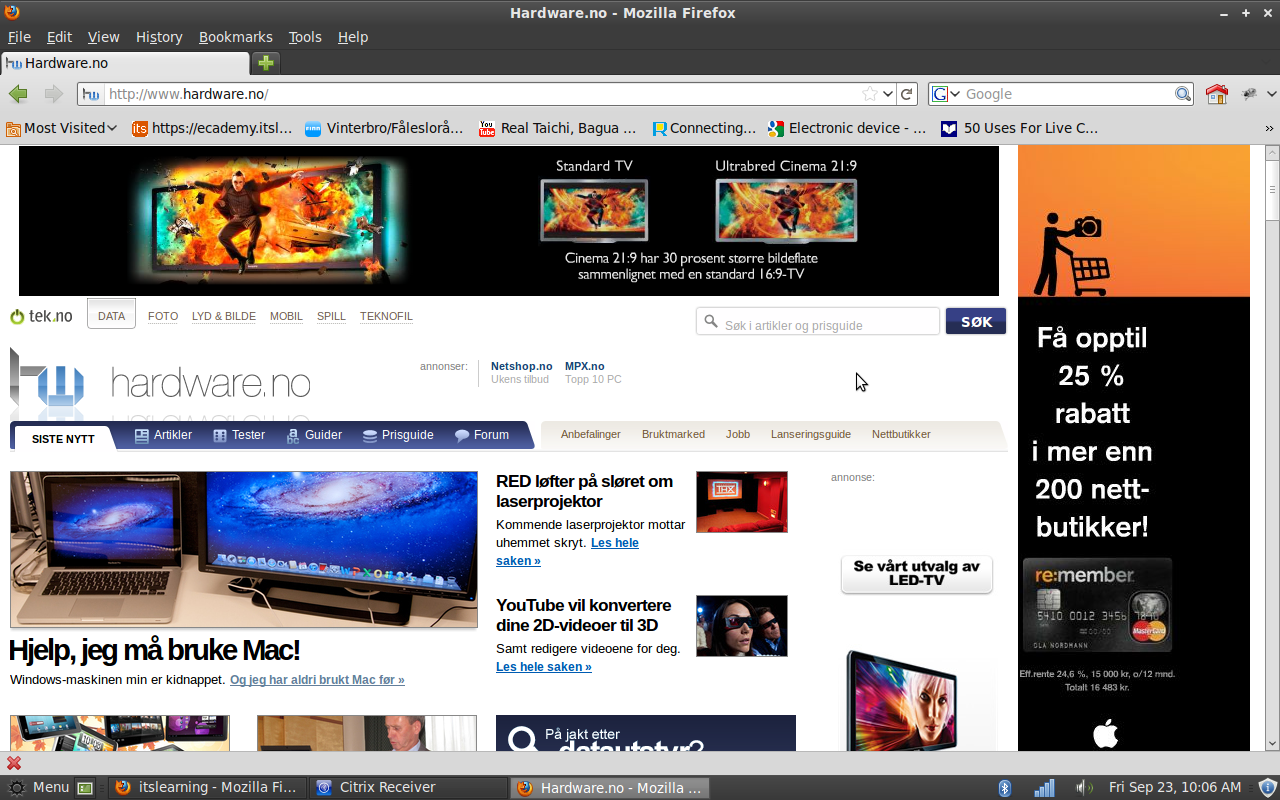Open the Artikler section
The image size is (1280, 800).
pos(163,435)
